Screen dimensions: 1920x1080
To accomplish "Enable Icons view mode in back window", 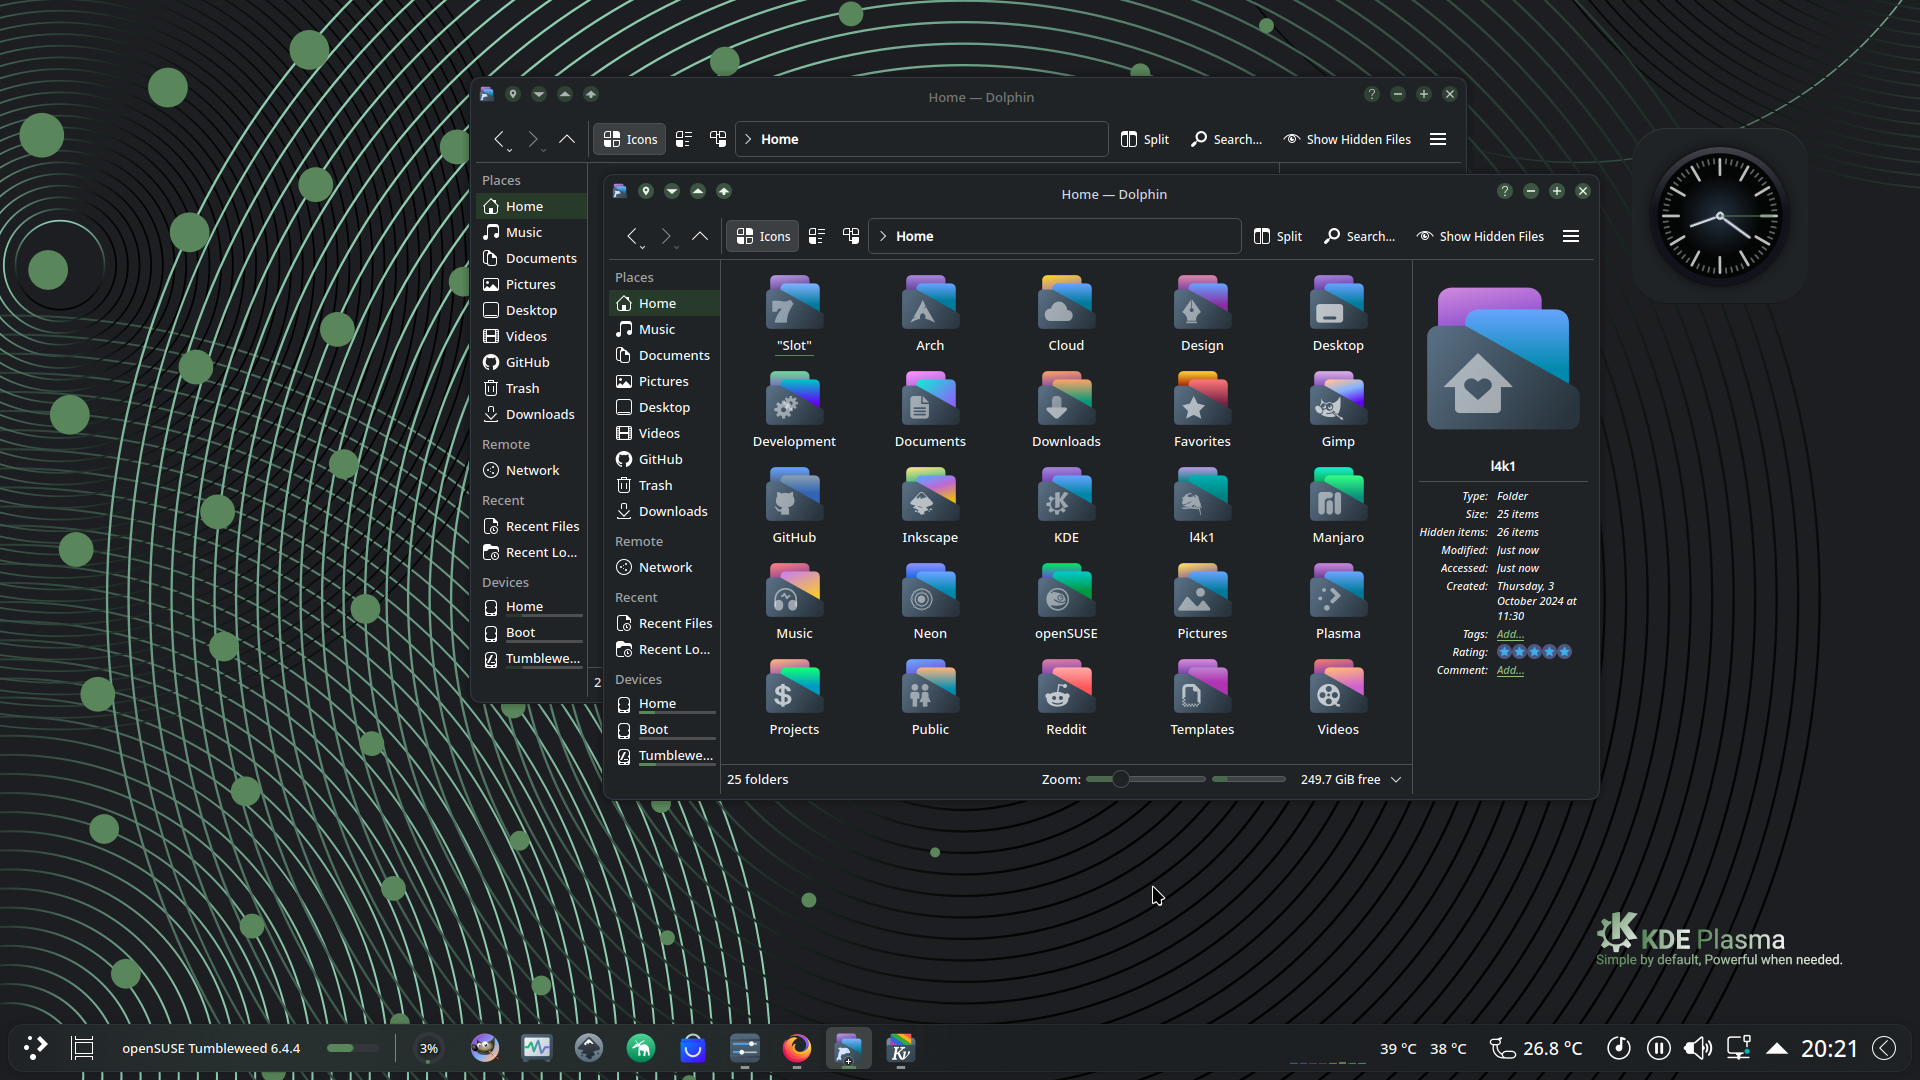I will 630,139.
